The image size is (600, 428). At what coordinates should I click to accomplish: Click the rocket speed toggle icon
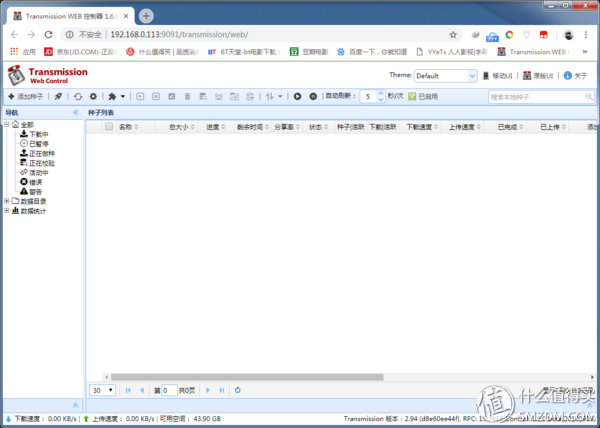tap(58, 96)
